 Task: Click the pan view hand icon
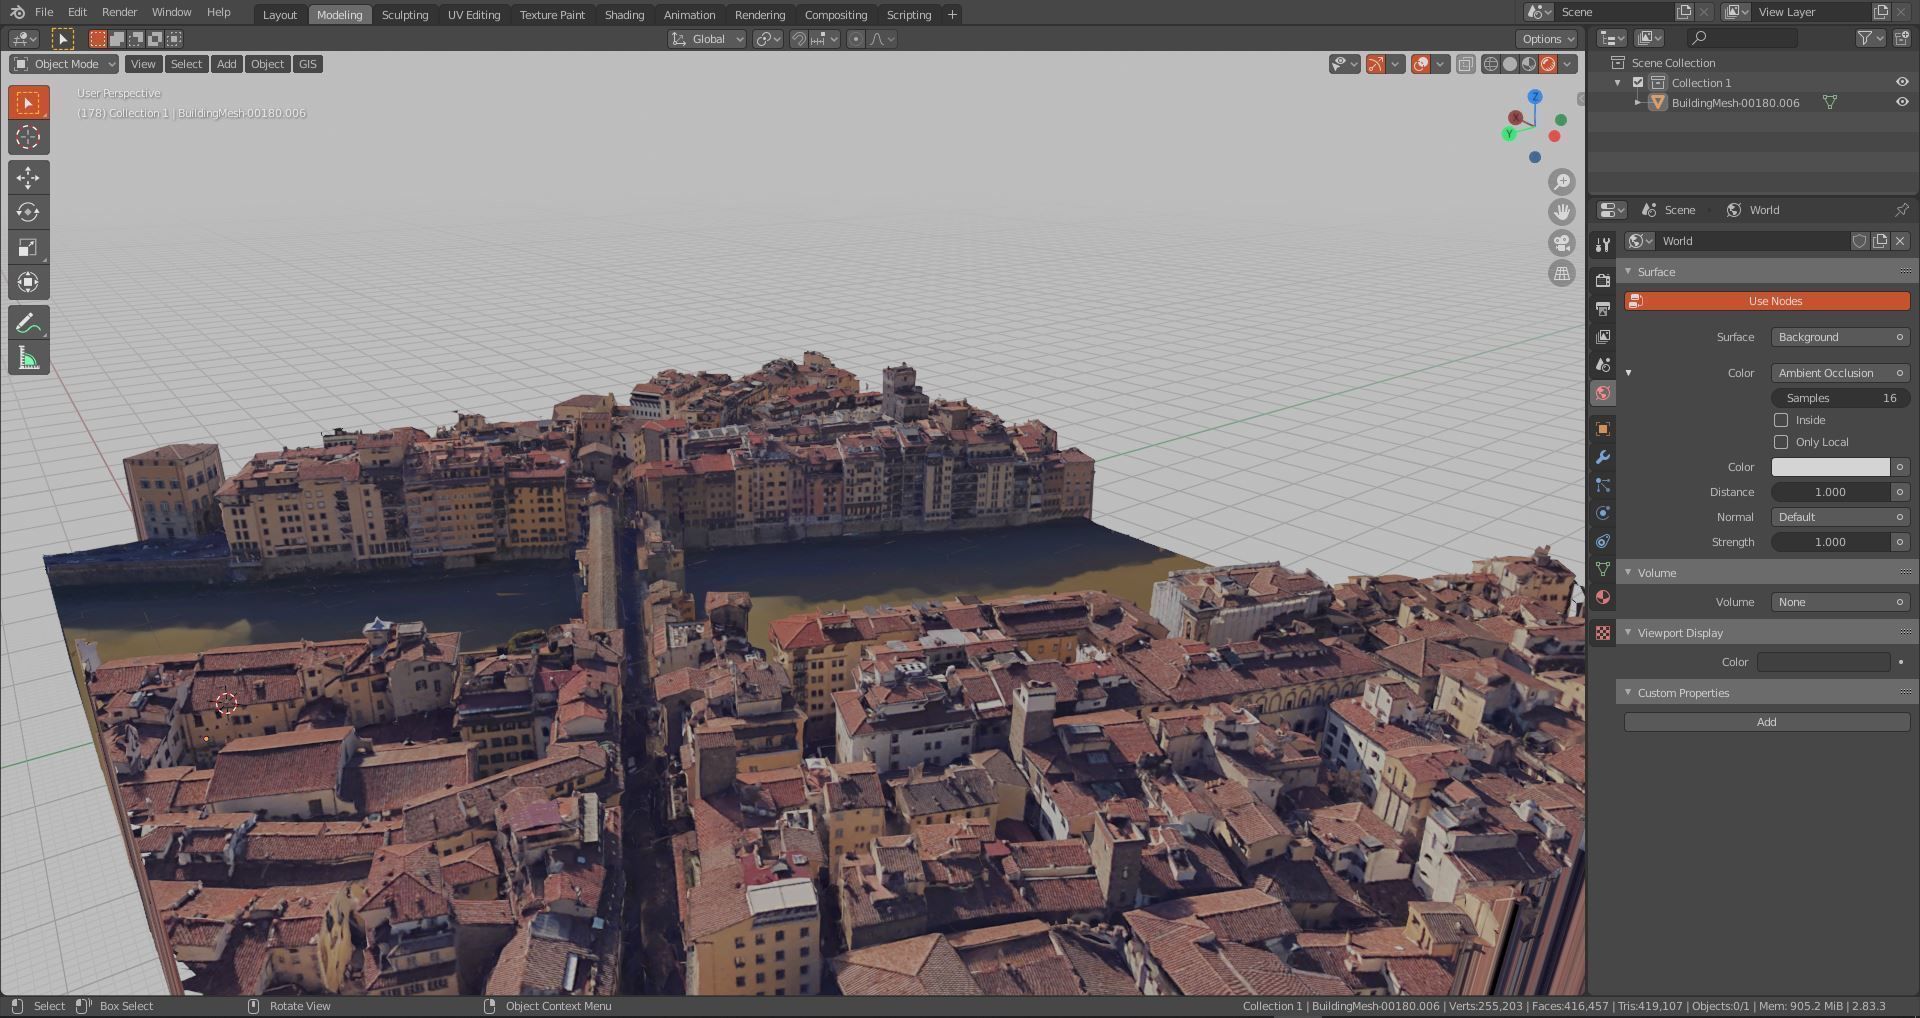click(1562, 212)
